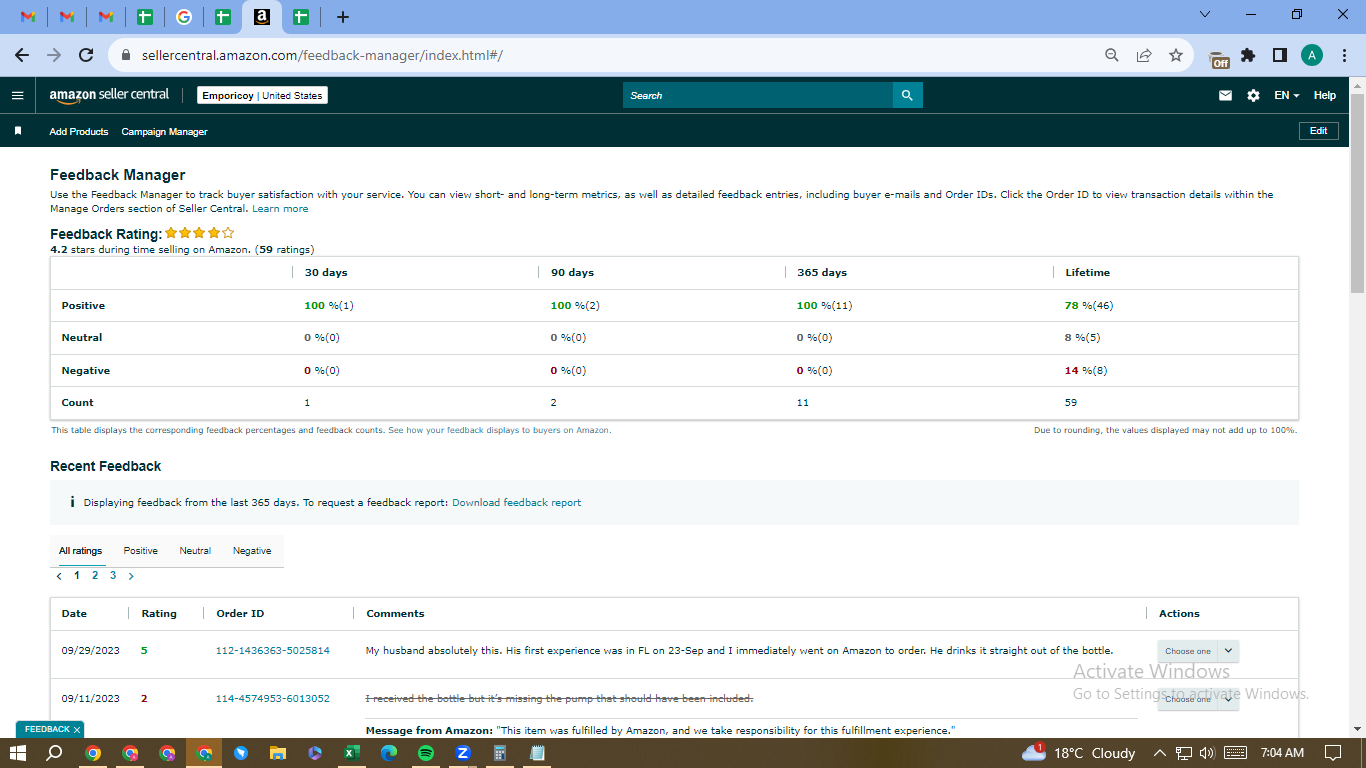Zoom with the browser magnifier icon
Screen dimensions: 1366x768
coord(1111,55)
